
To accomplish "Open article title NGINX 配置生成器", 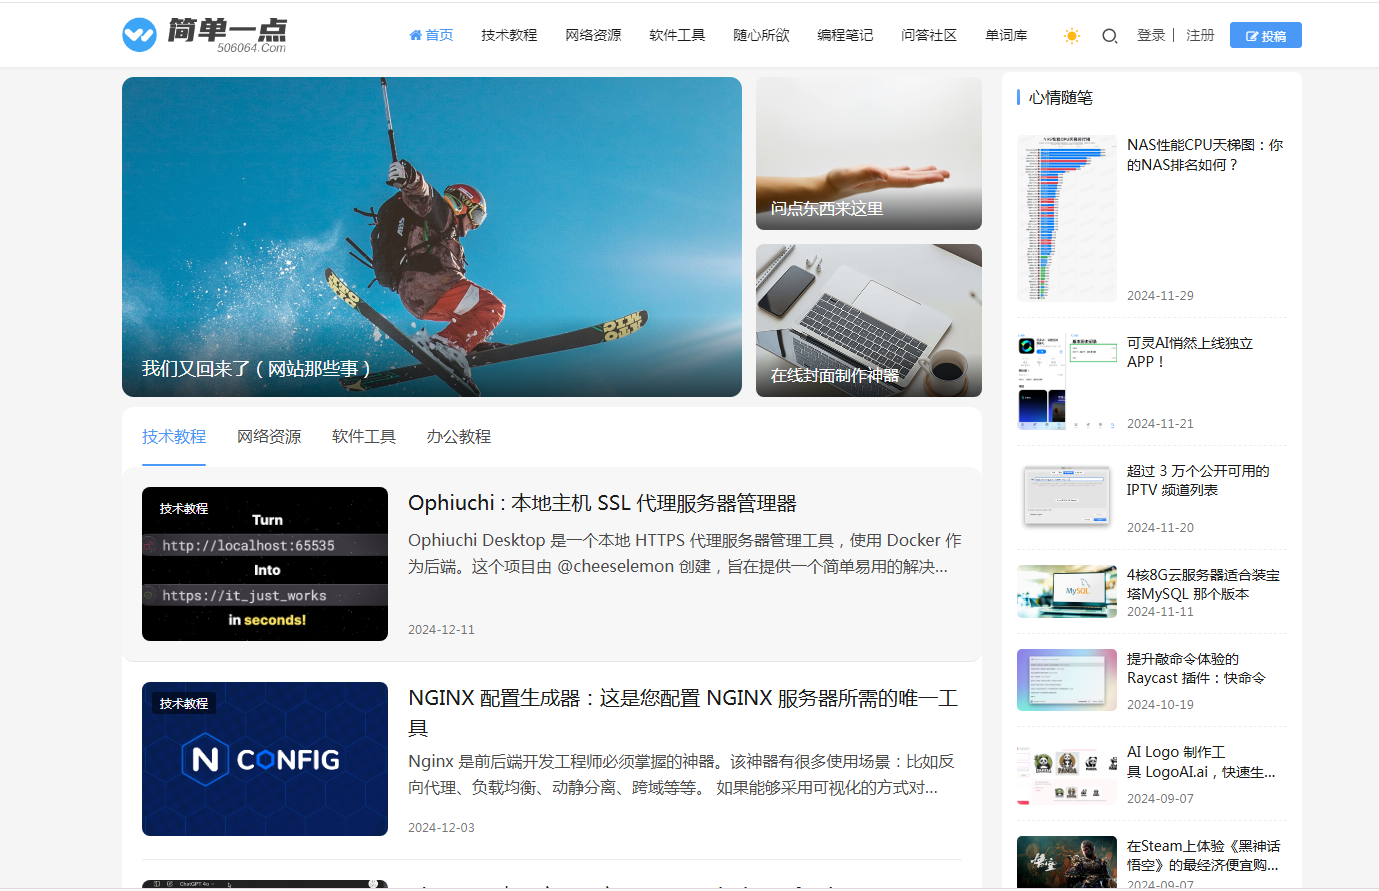I will [684, 712].
